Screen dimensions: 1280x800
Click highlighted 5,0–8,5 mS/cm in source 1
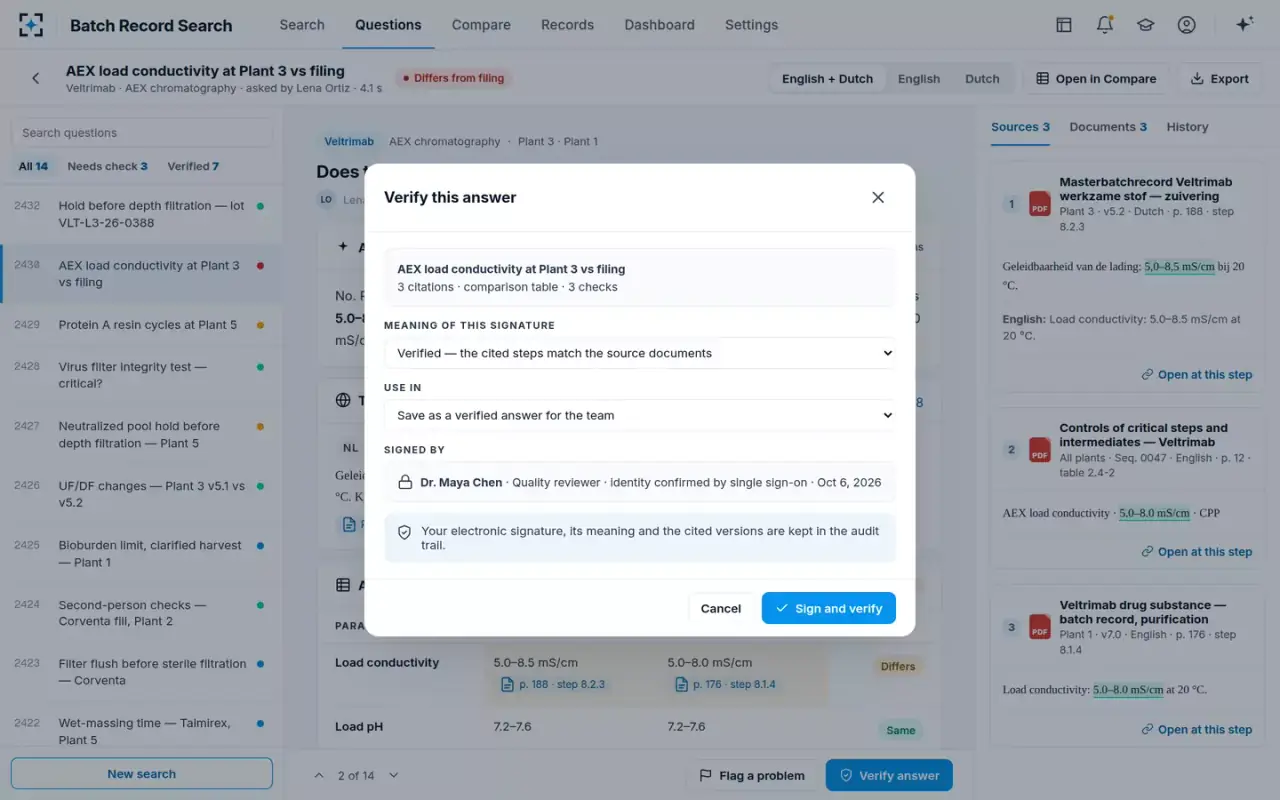click(1179, 267)
